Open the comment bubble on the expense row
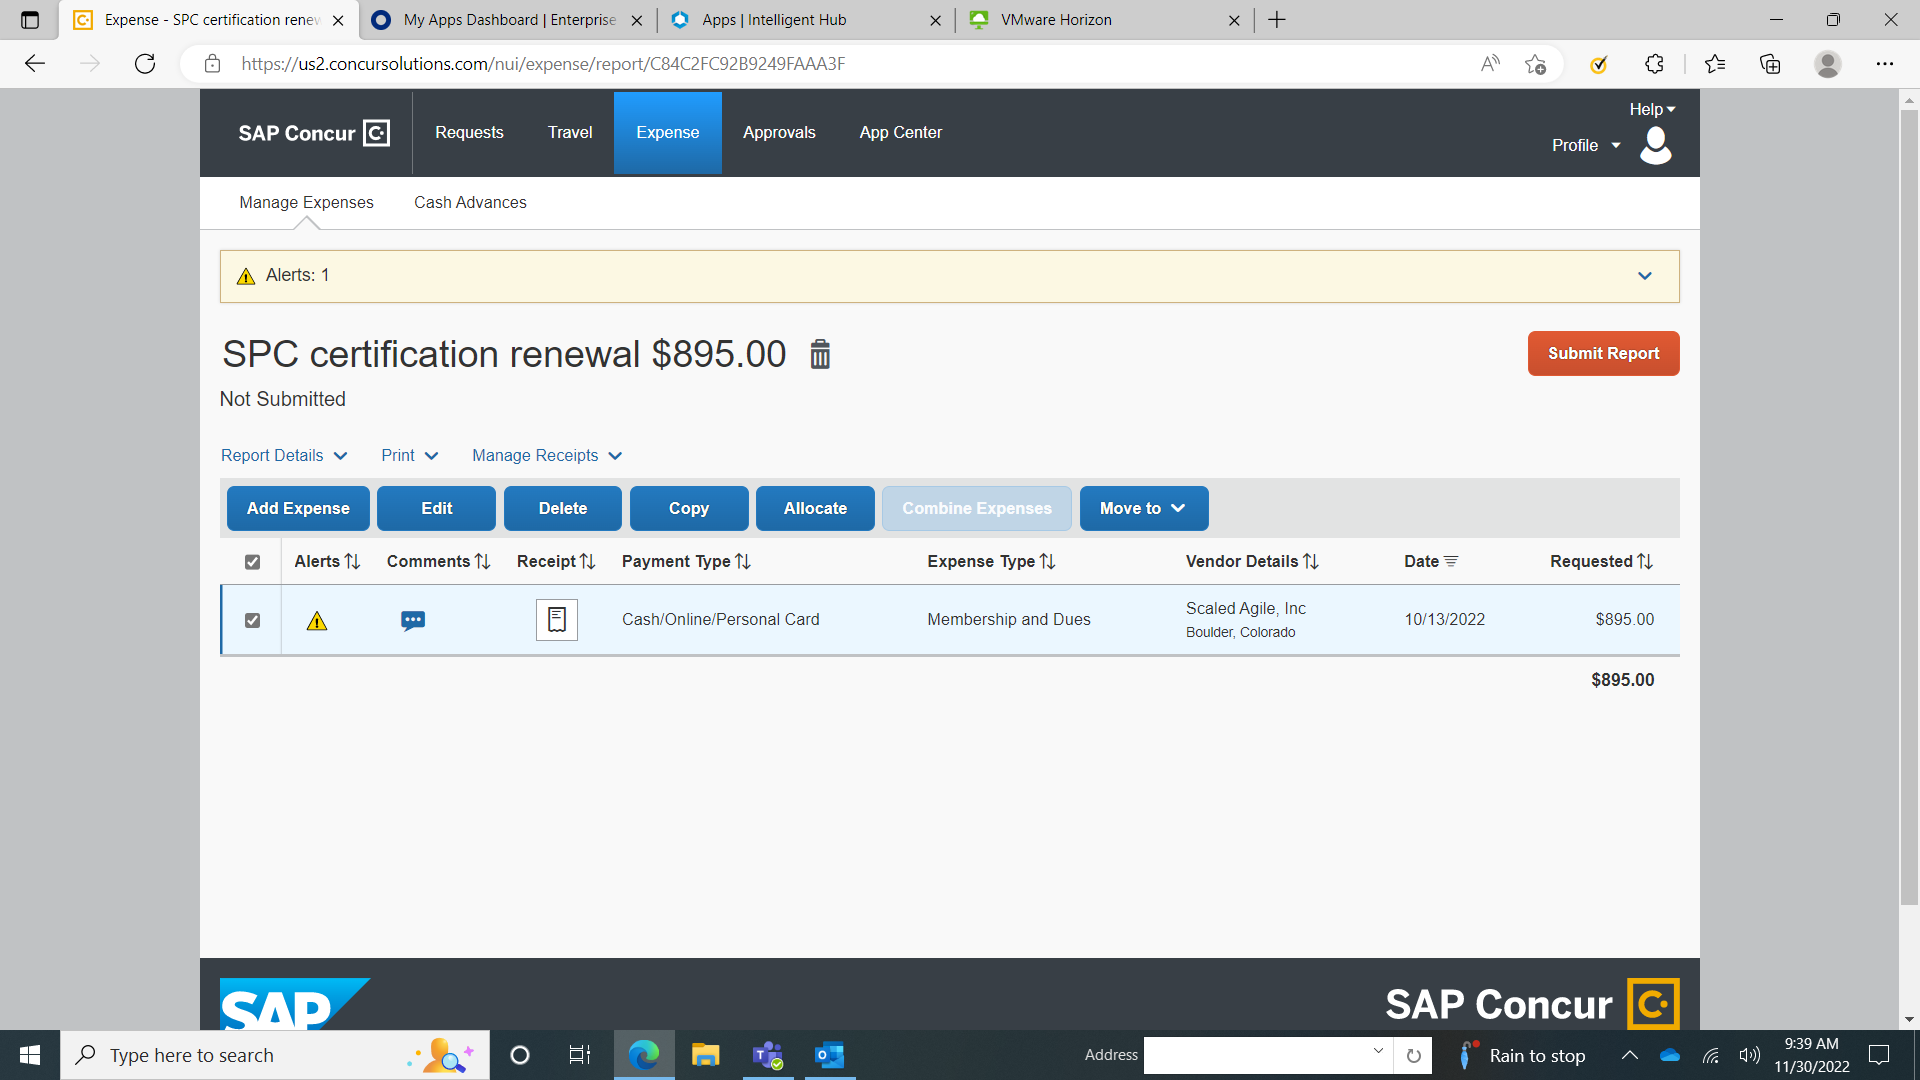 (413, 620)
